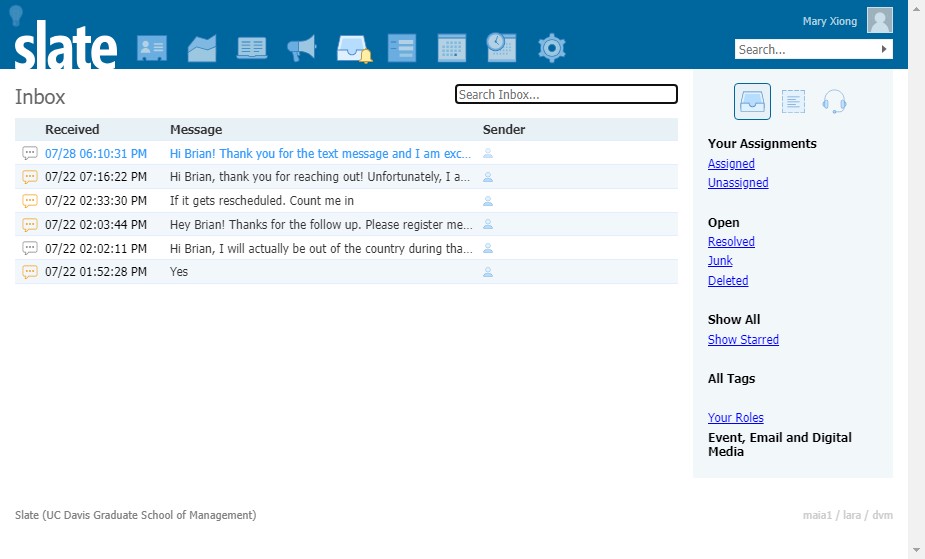Click the arrow in the top search box
925x559 pixels.
[x=884, y=50]
